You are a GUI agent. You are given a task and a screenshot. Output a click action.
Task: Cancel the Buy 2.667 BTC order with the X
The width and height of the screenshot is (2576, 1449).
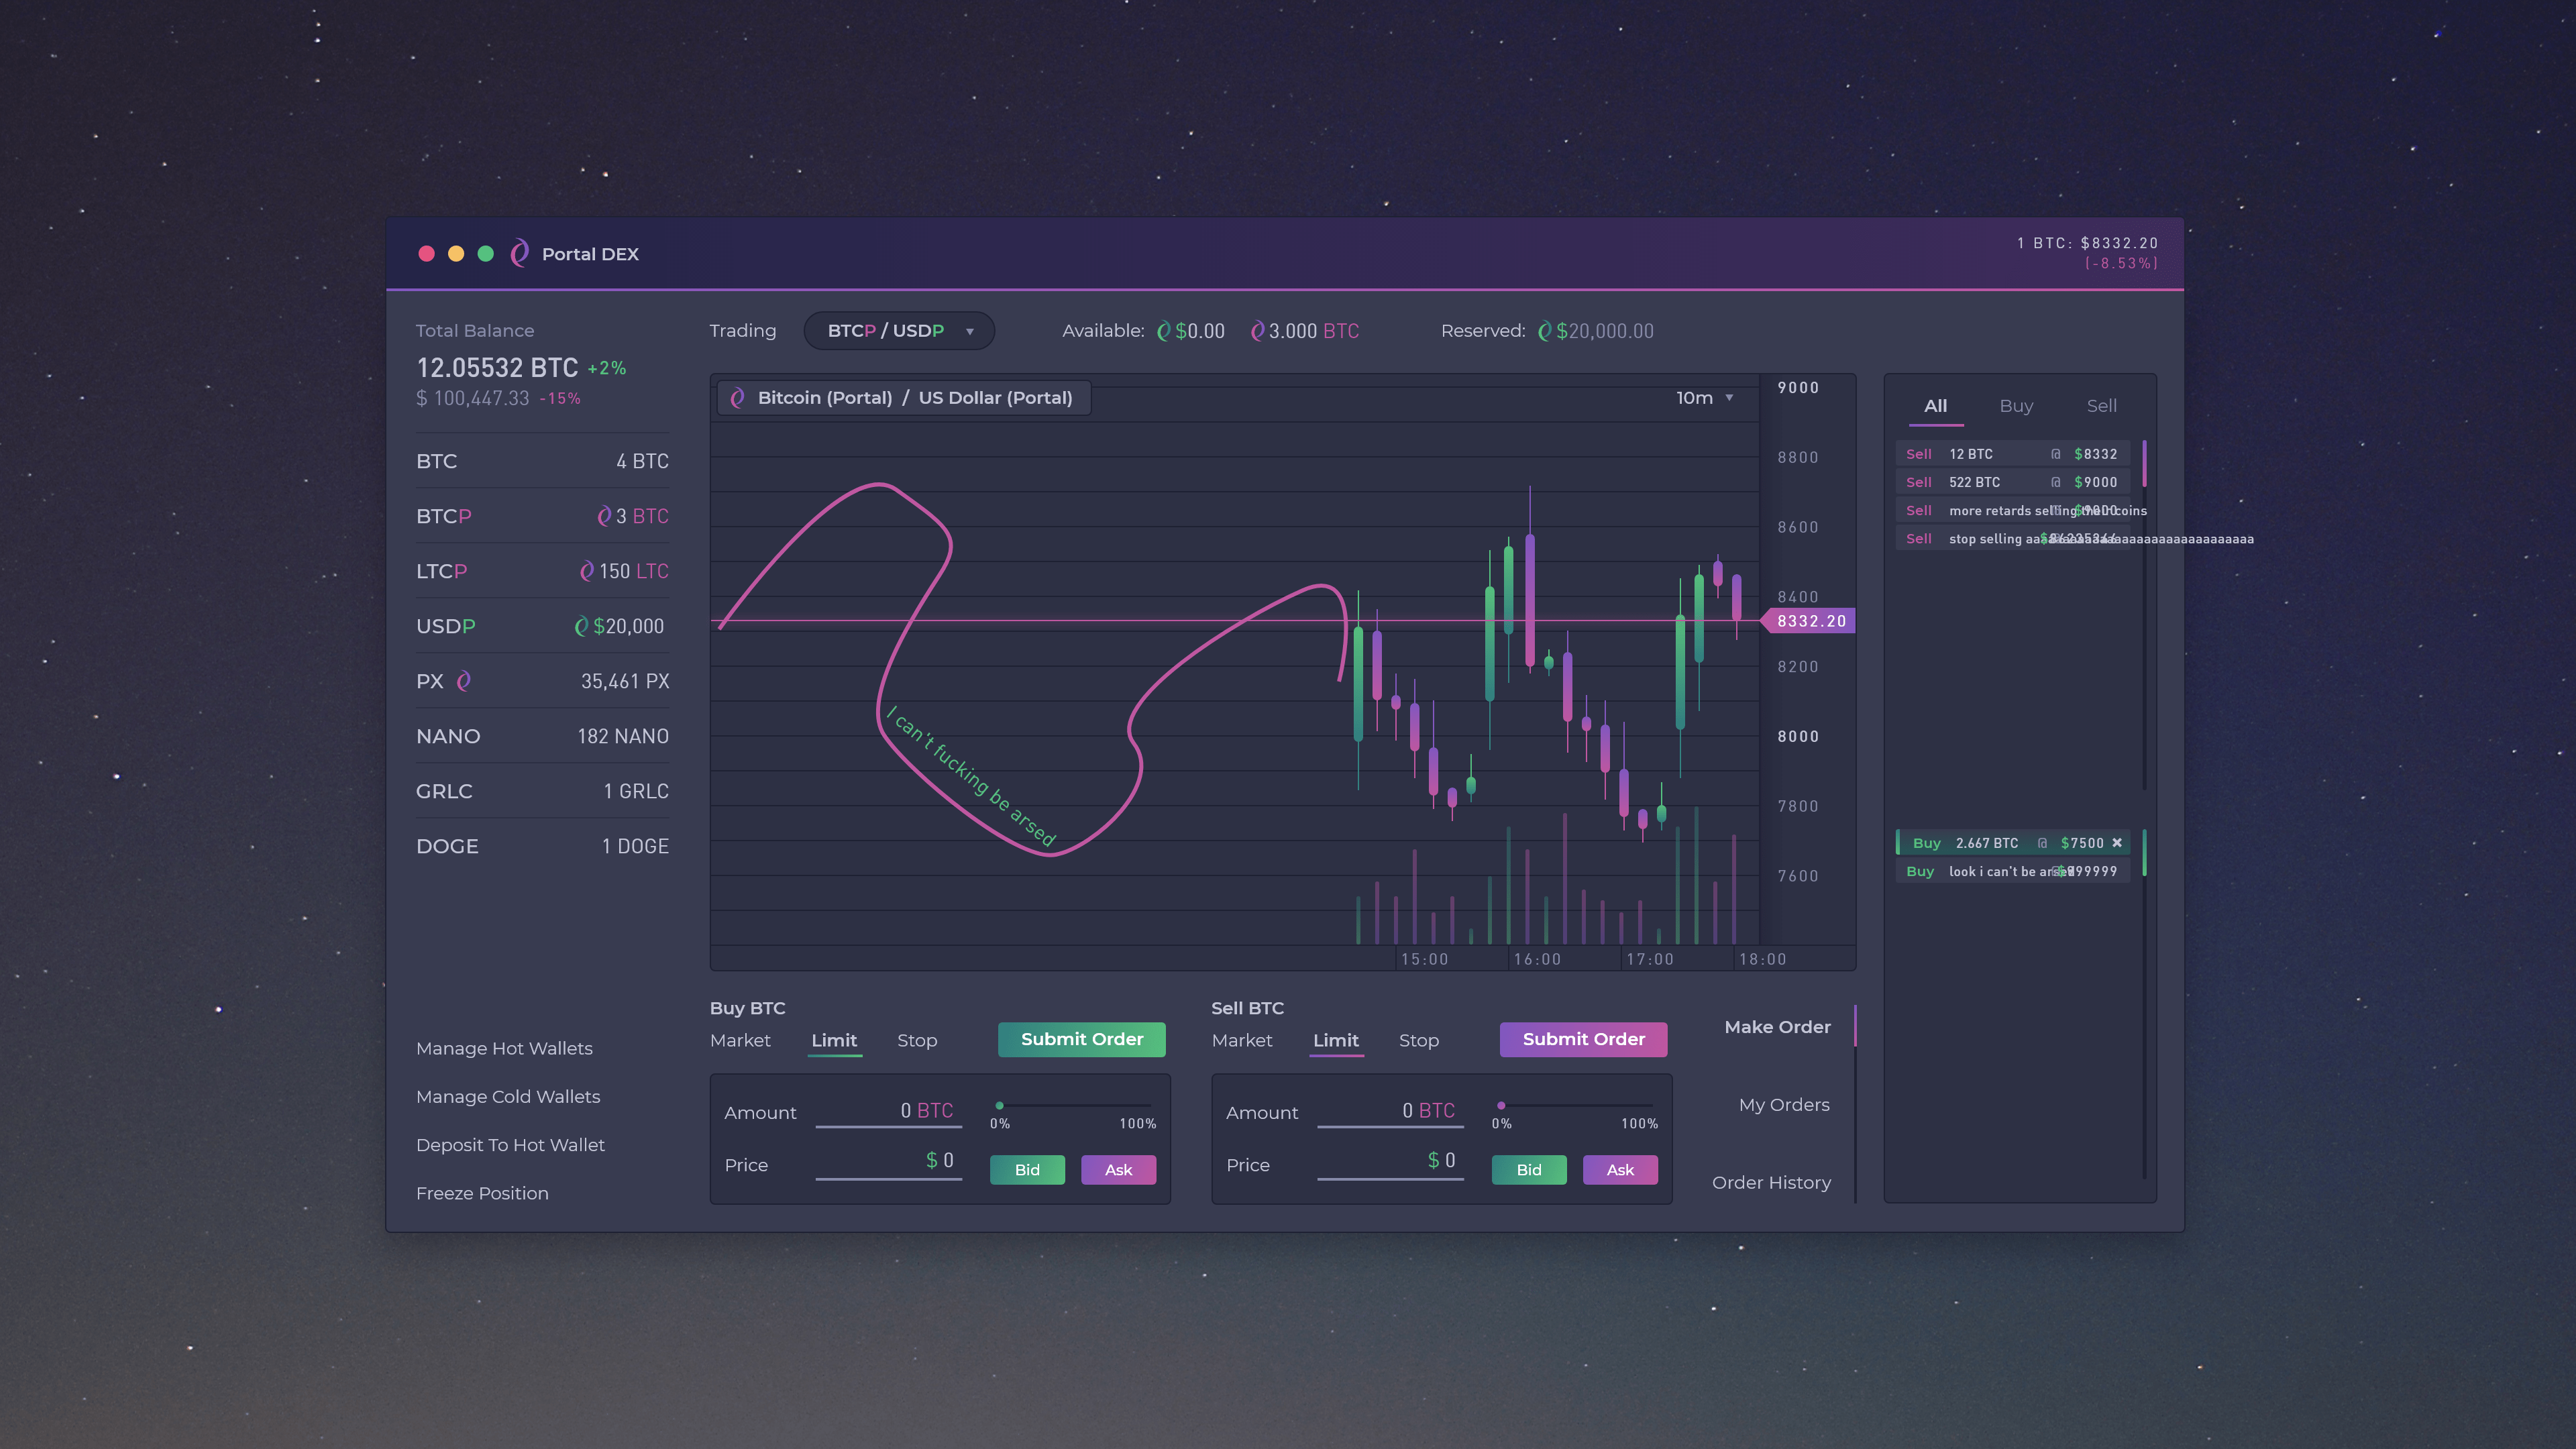pyautogui.click(x=2117, y=843)
